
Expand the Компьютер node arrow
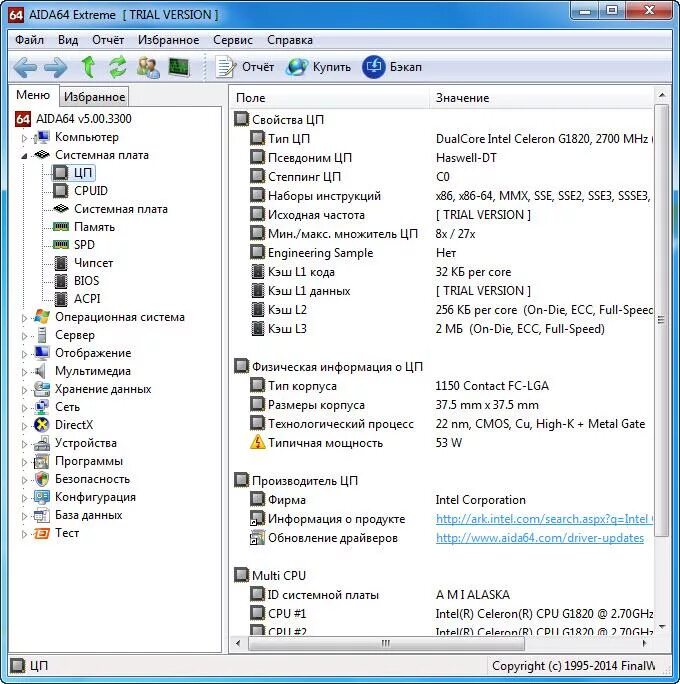pyautogui.click(x=24, y=138)
